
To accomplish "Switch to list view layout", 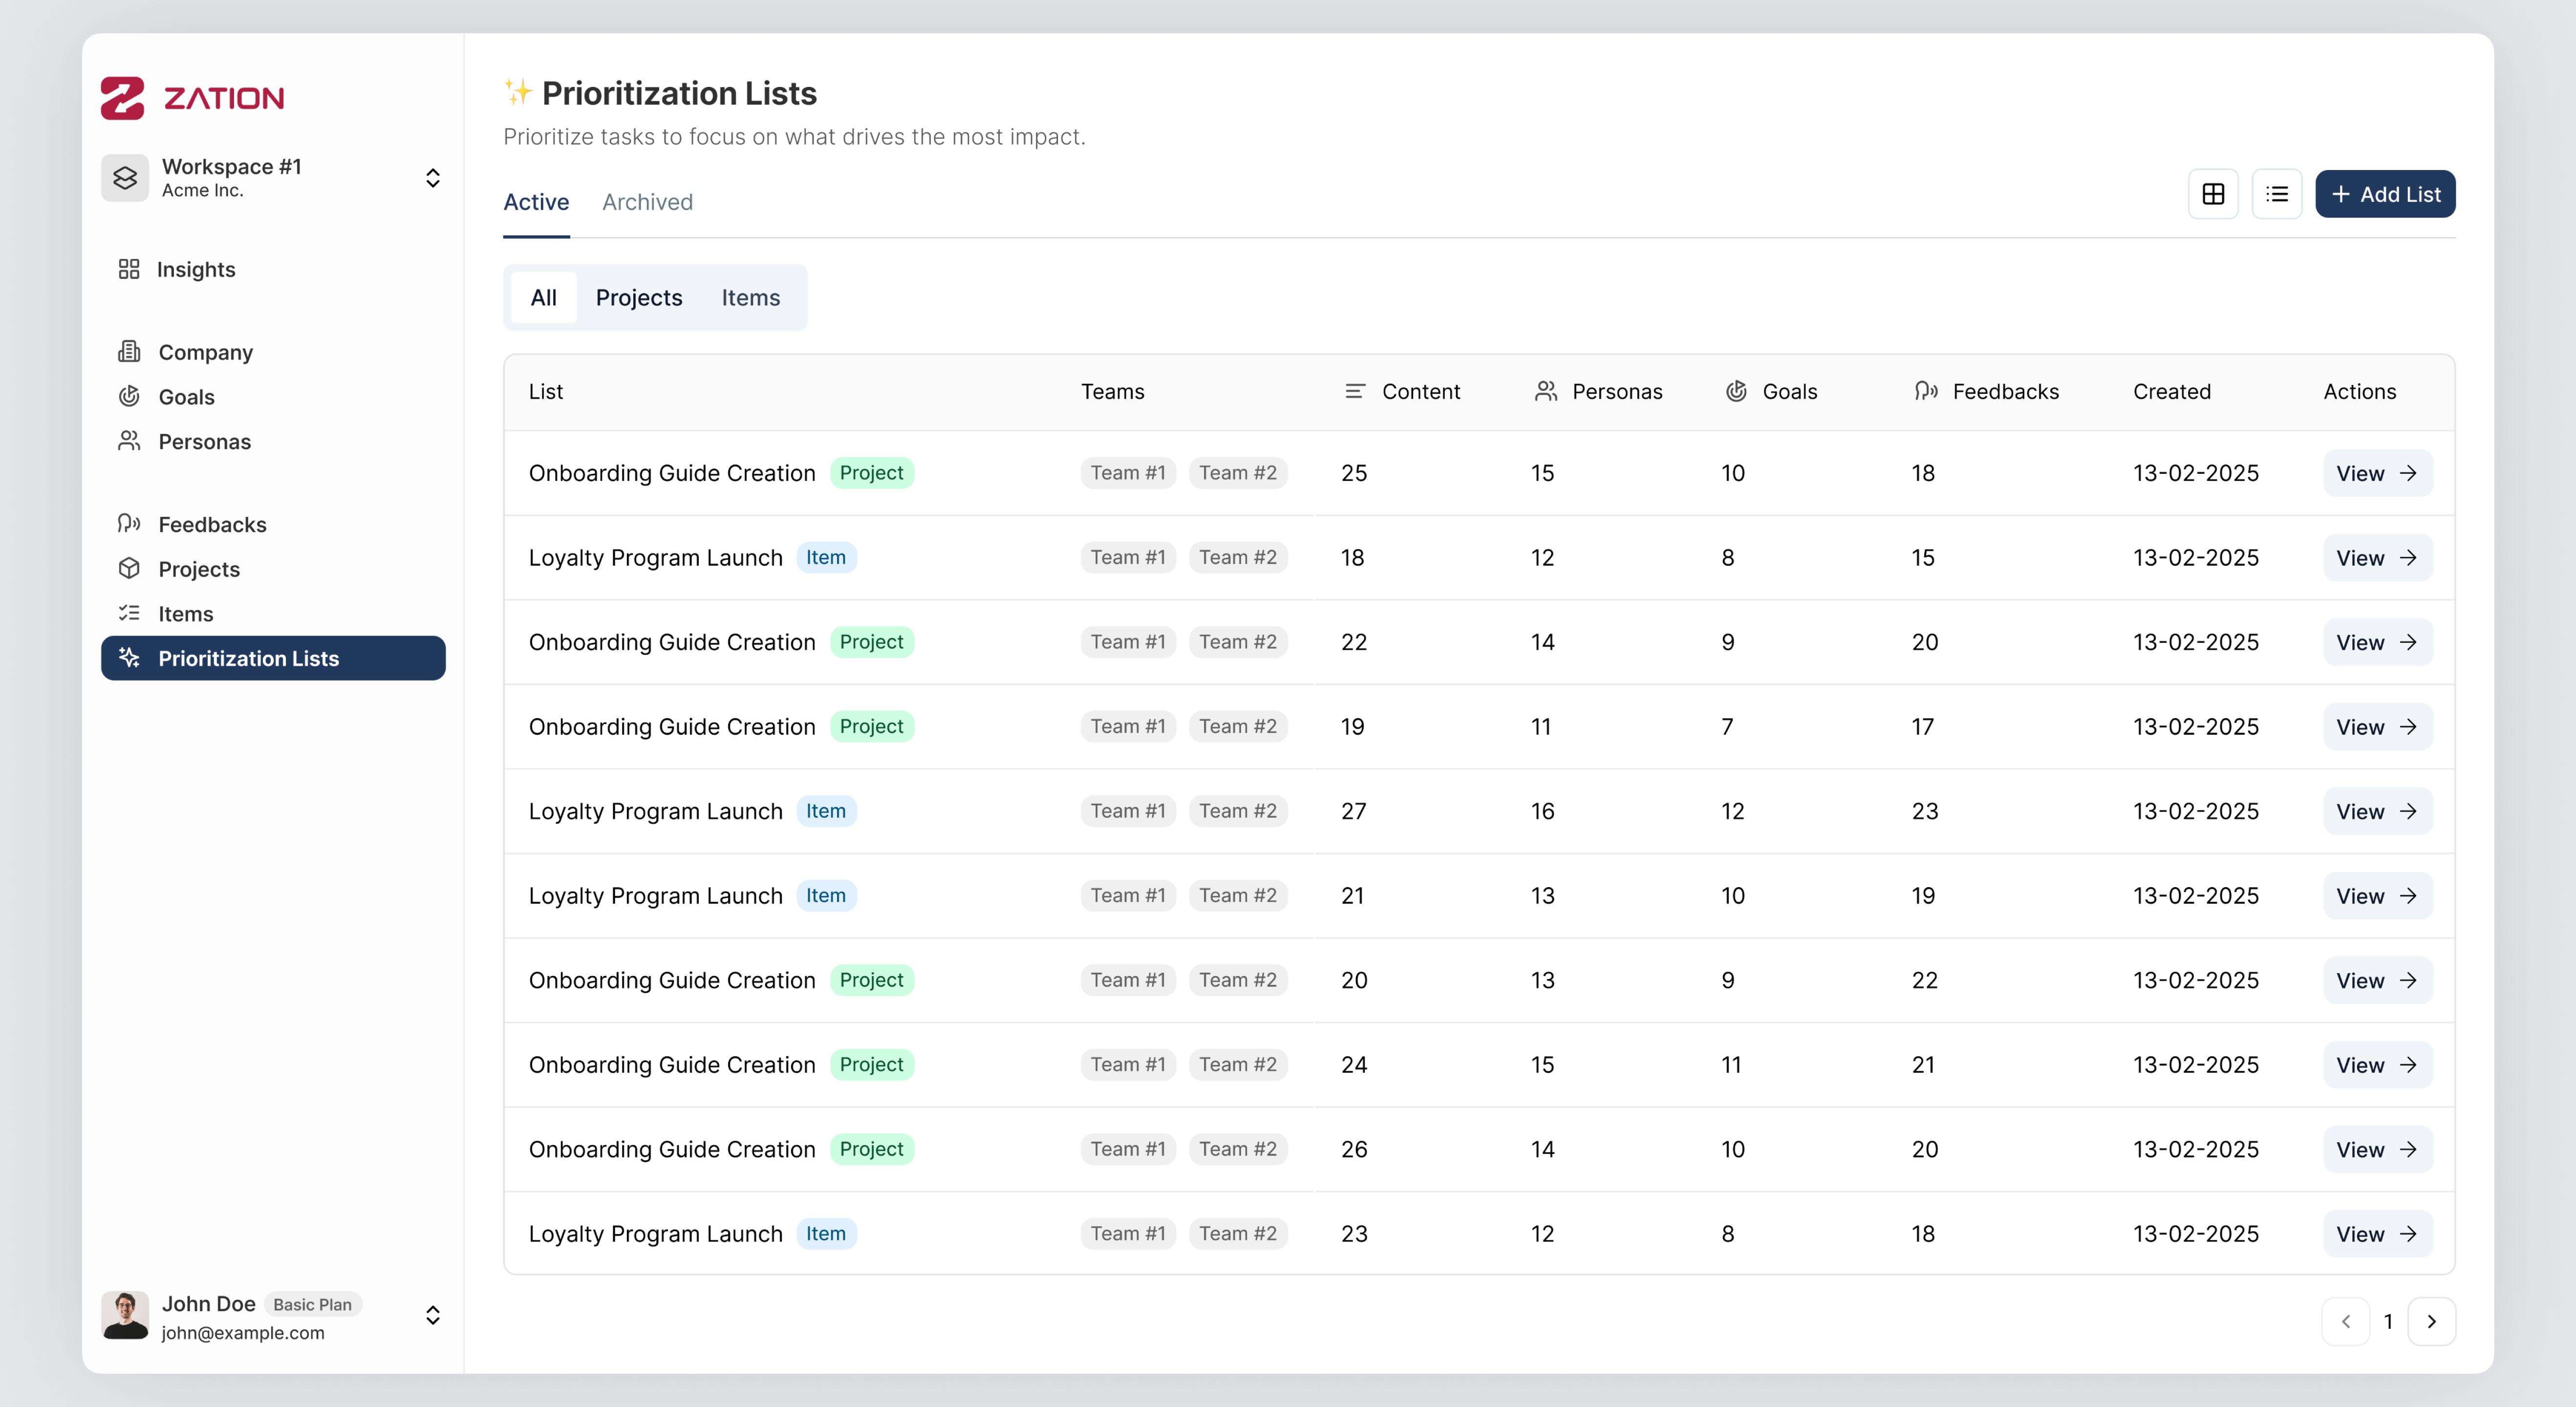I will [2277, 194].
